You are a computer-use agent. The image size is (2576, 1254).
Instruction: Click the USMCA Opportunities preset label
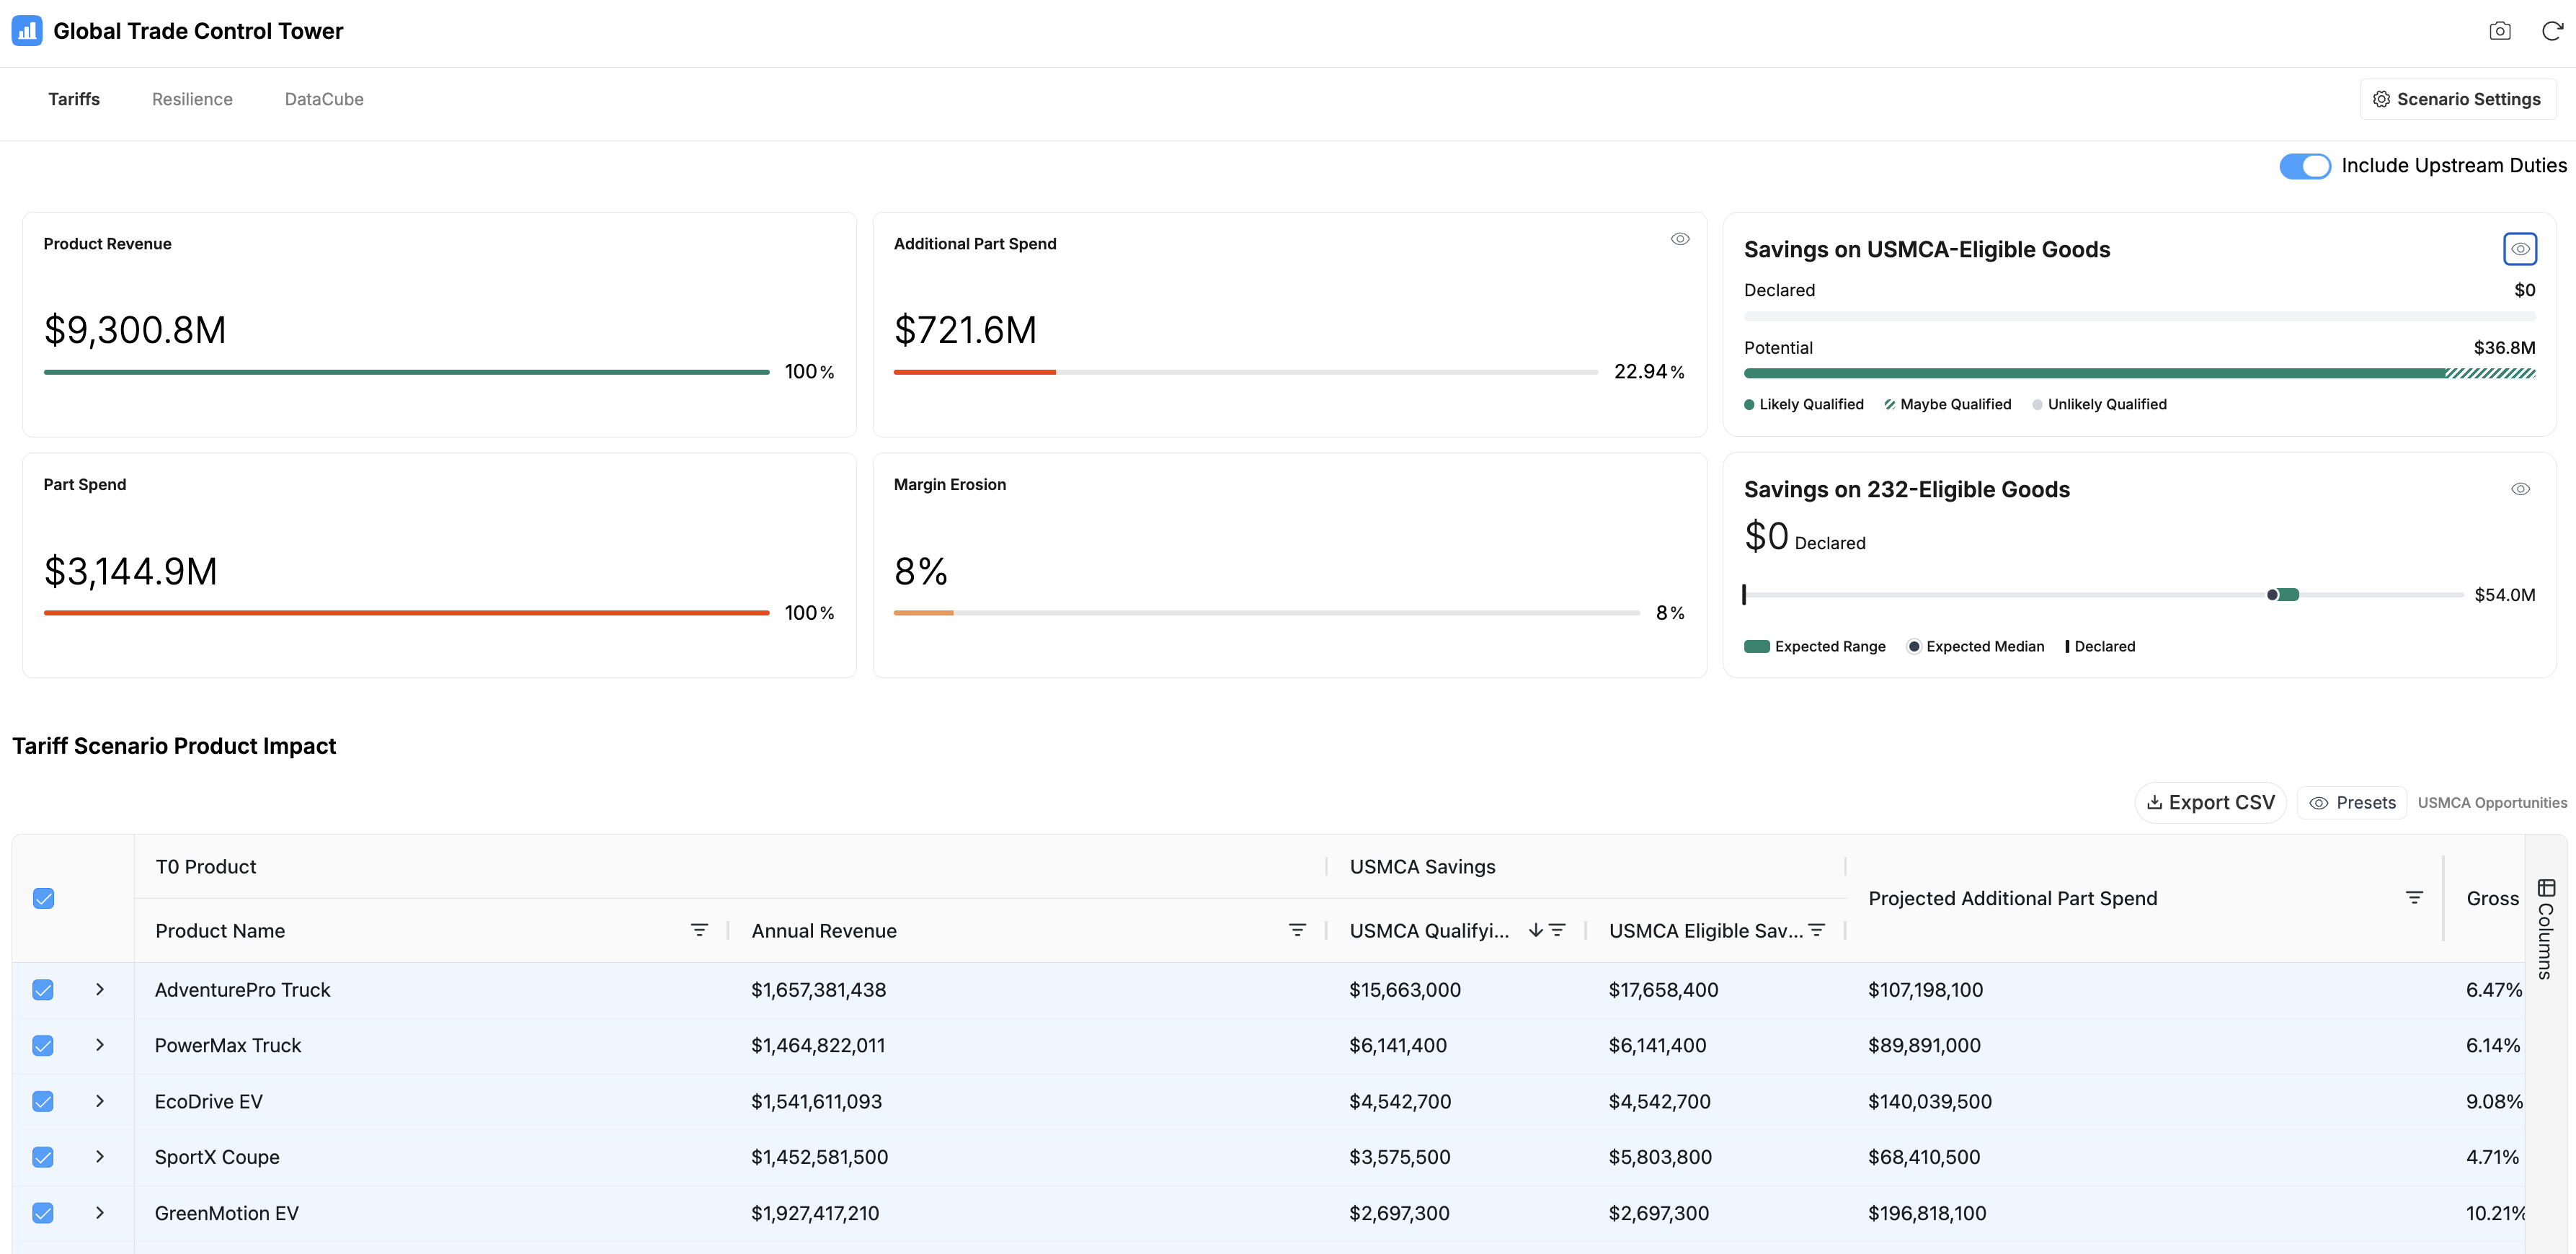[2492, 803]
